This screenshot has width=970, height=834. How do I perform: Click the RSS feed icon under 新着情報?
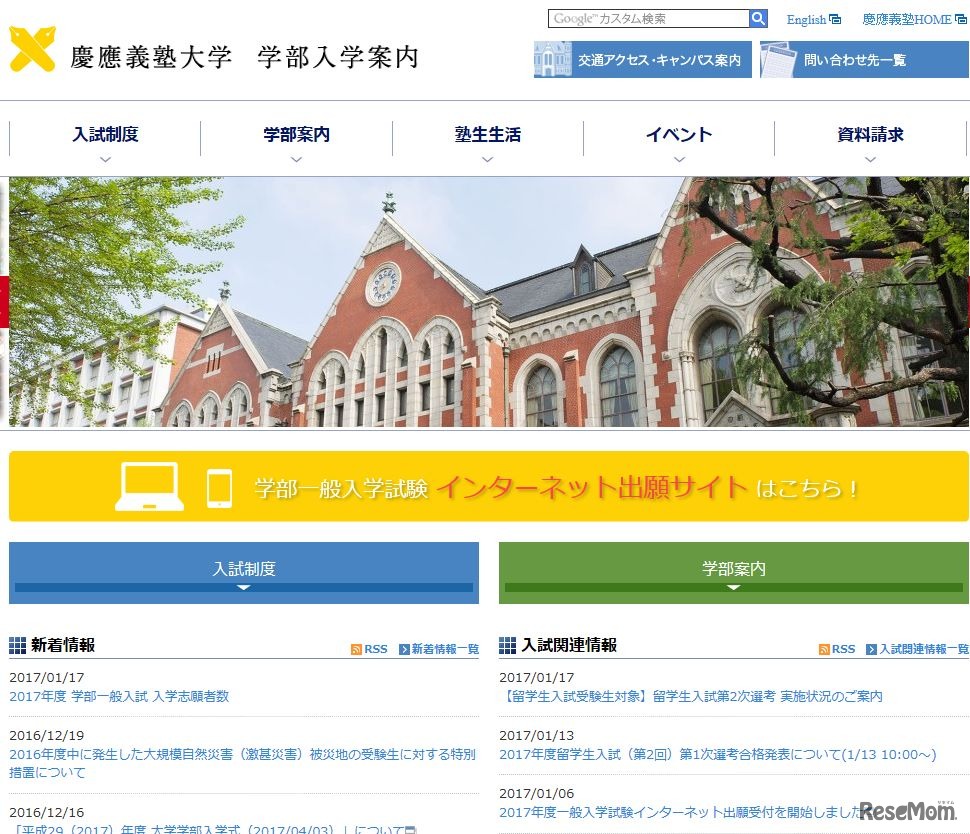(x=356, y=649)
